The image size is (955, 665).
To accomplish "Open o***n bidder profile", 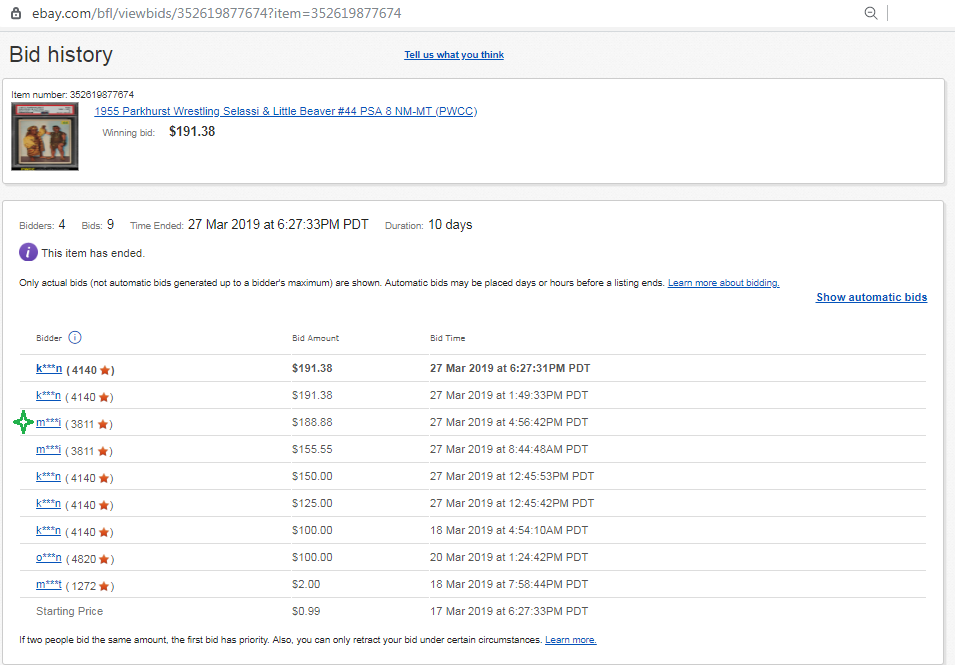I will point(49,558).
